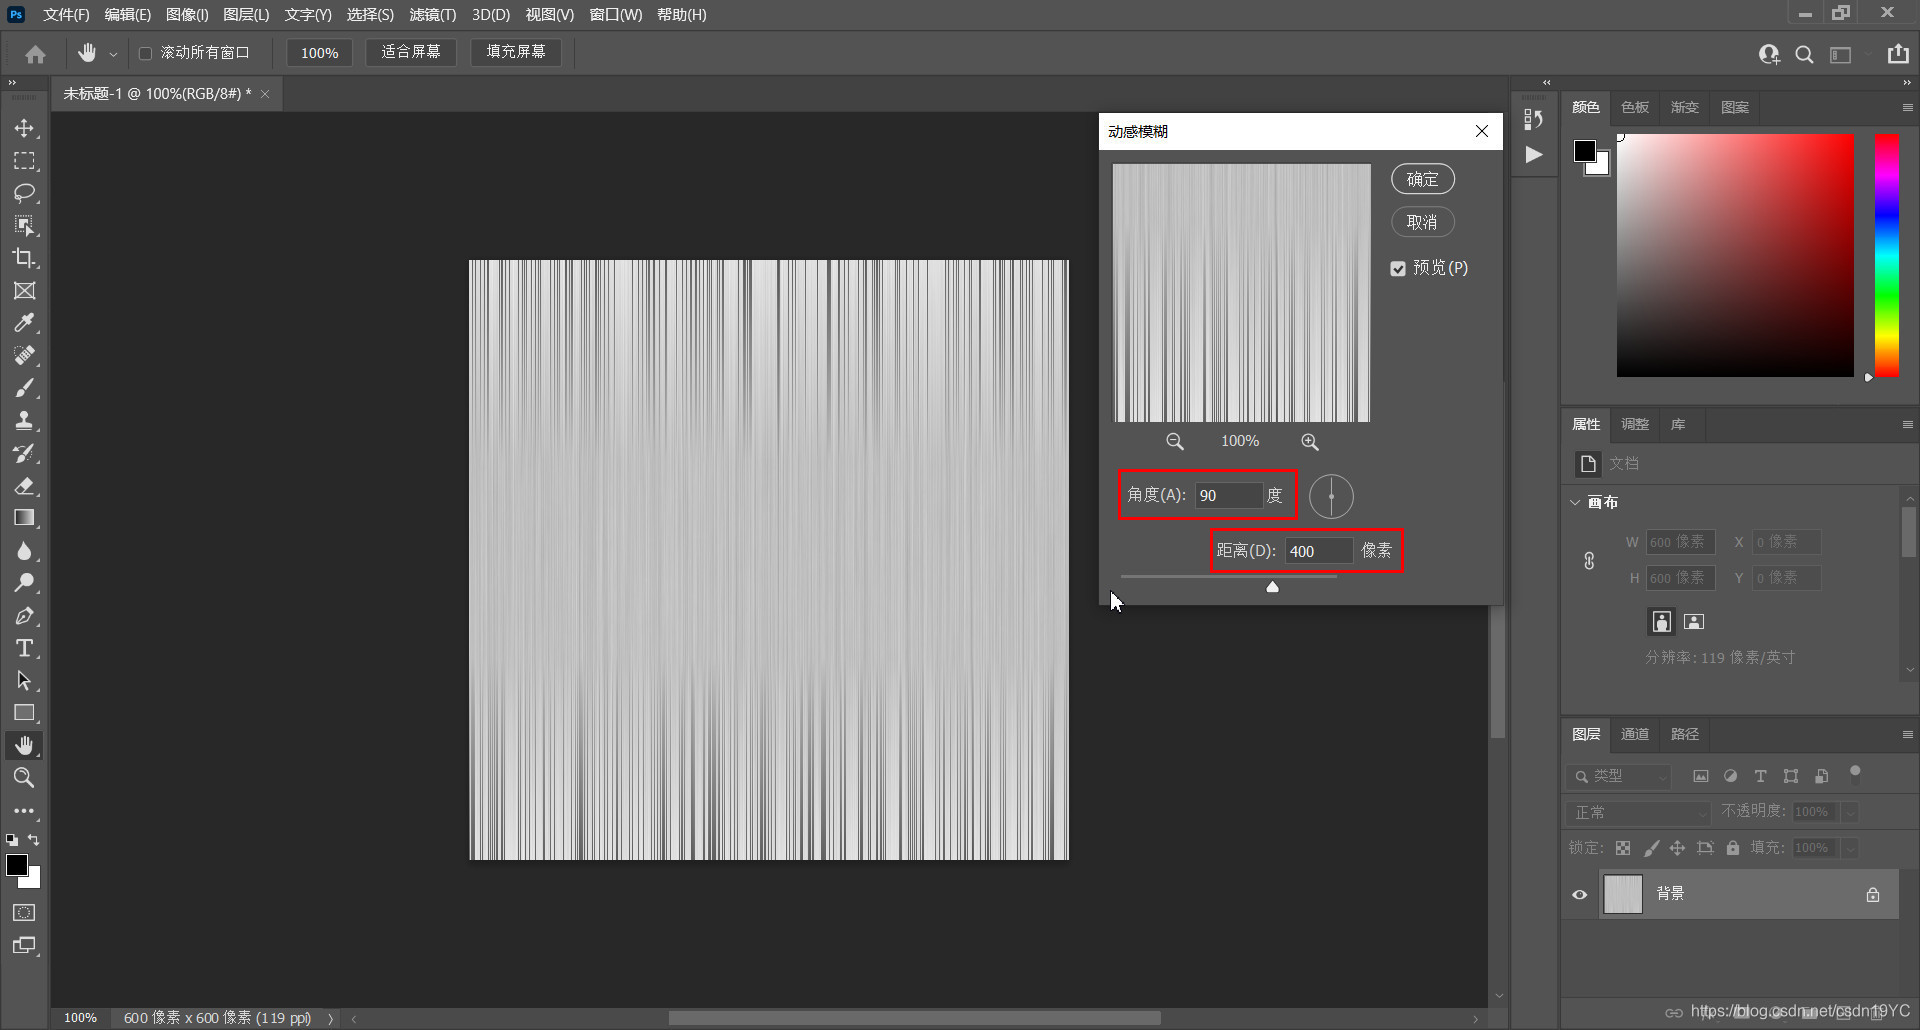Collapse the 画布 section
The image size is (1920, 1030).
(x=1576, y=502)
